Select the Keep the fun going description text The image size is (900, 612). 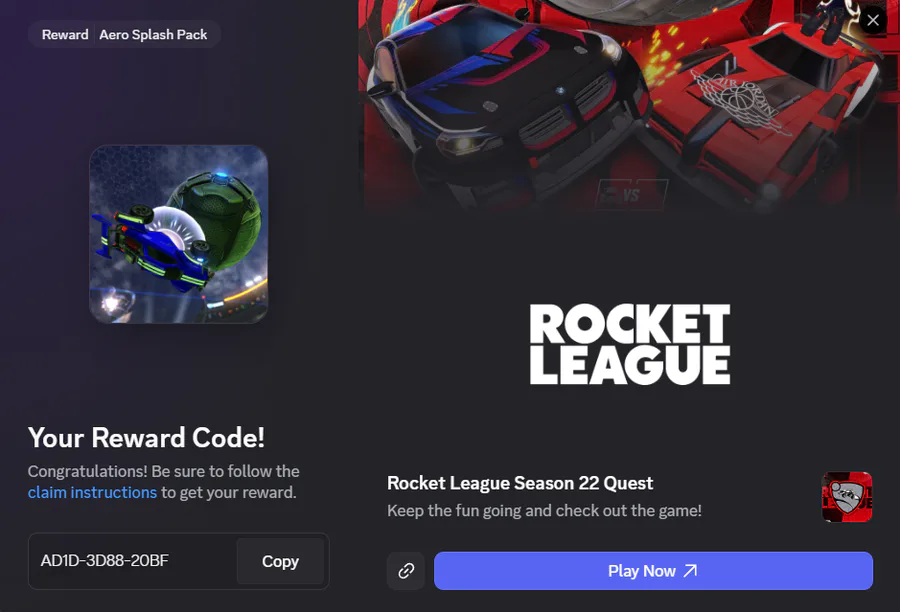click(x=544, y=510)
